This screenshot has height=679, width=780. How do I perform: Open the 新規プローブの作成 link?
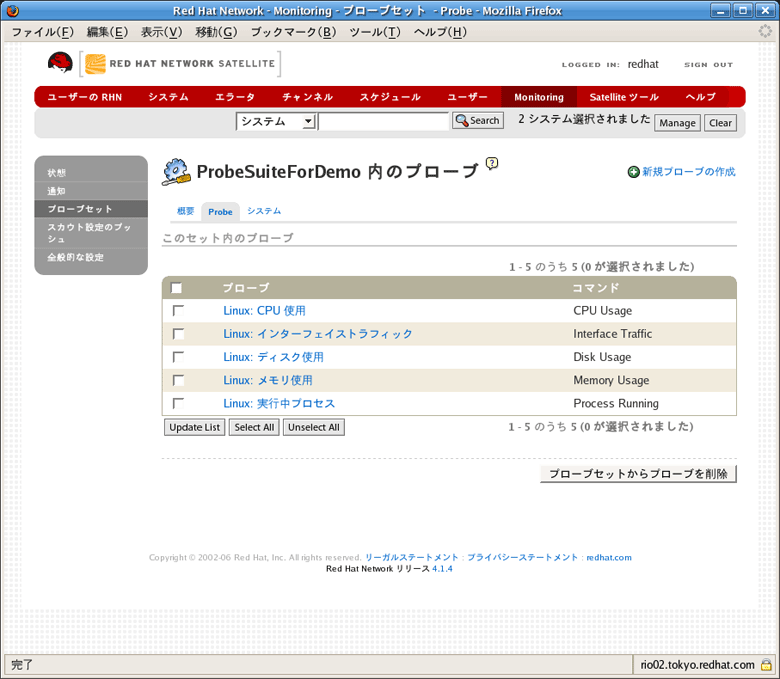(688, 172)
